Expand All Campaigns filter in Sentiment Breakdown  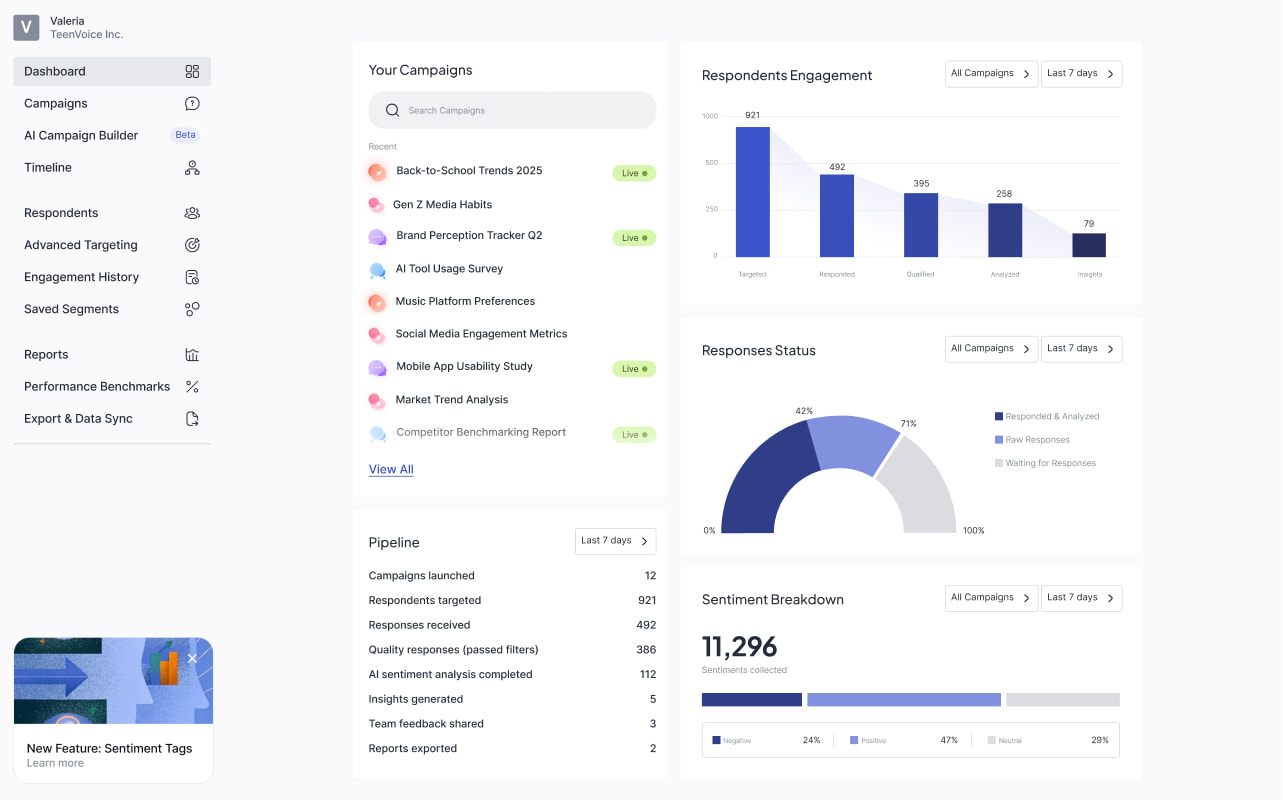point(990,598)
